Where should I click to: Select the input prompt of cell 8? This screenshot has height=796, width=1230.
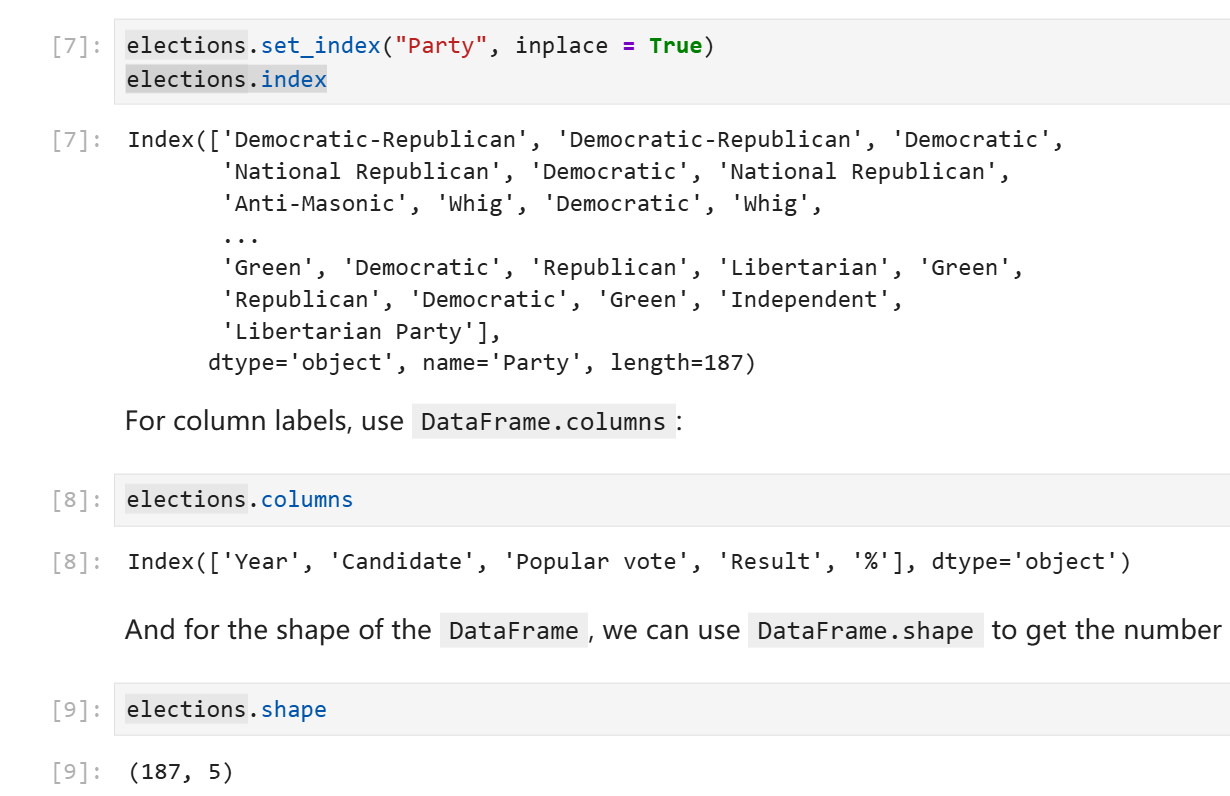75,501
